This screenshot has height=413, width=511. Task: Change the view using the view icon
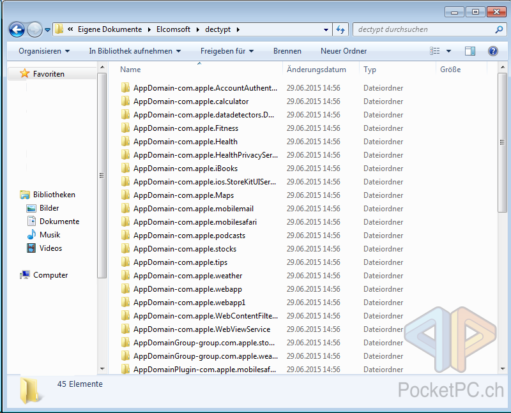(435, 51)
